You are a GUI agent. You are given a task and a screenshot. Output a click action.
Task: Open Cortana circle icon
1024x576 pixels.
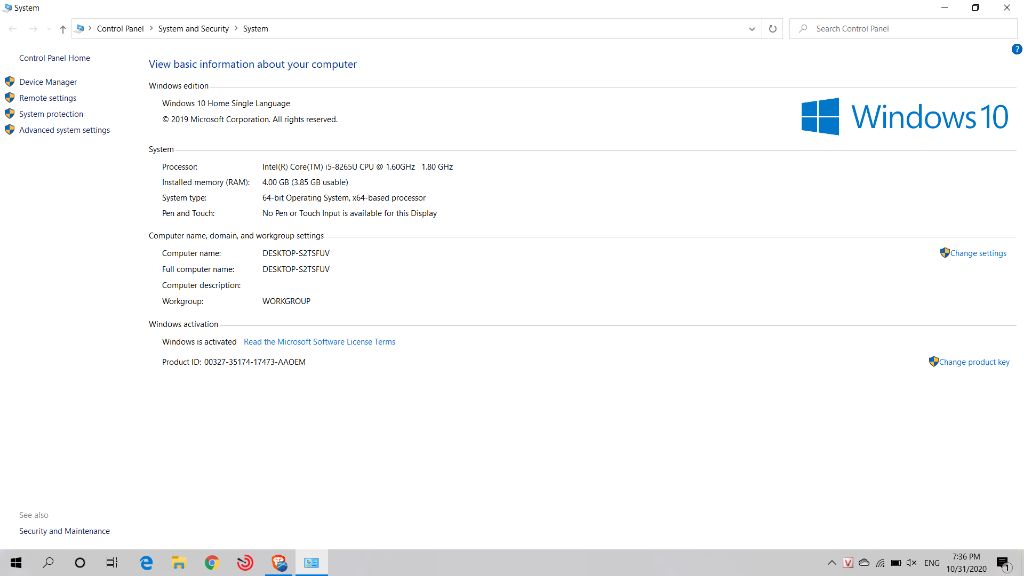[80, 562]
